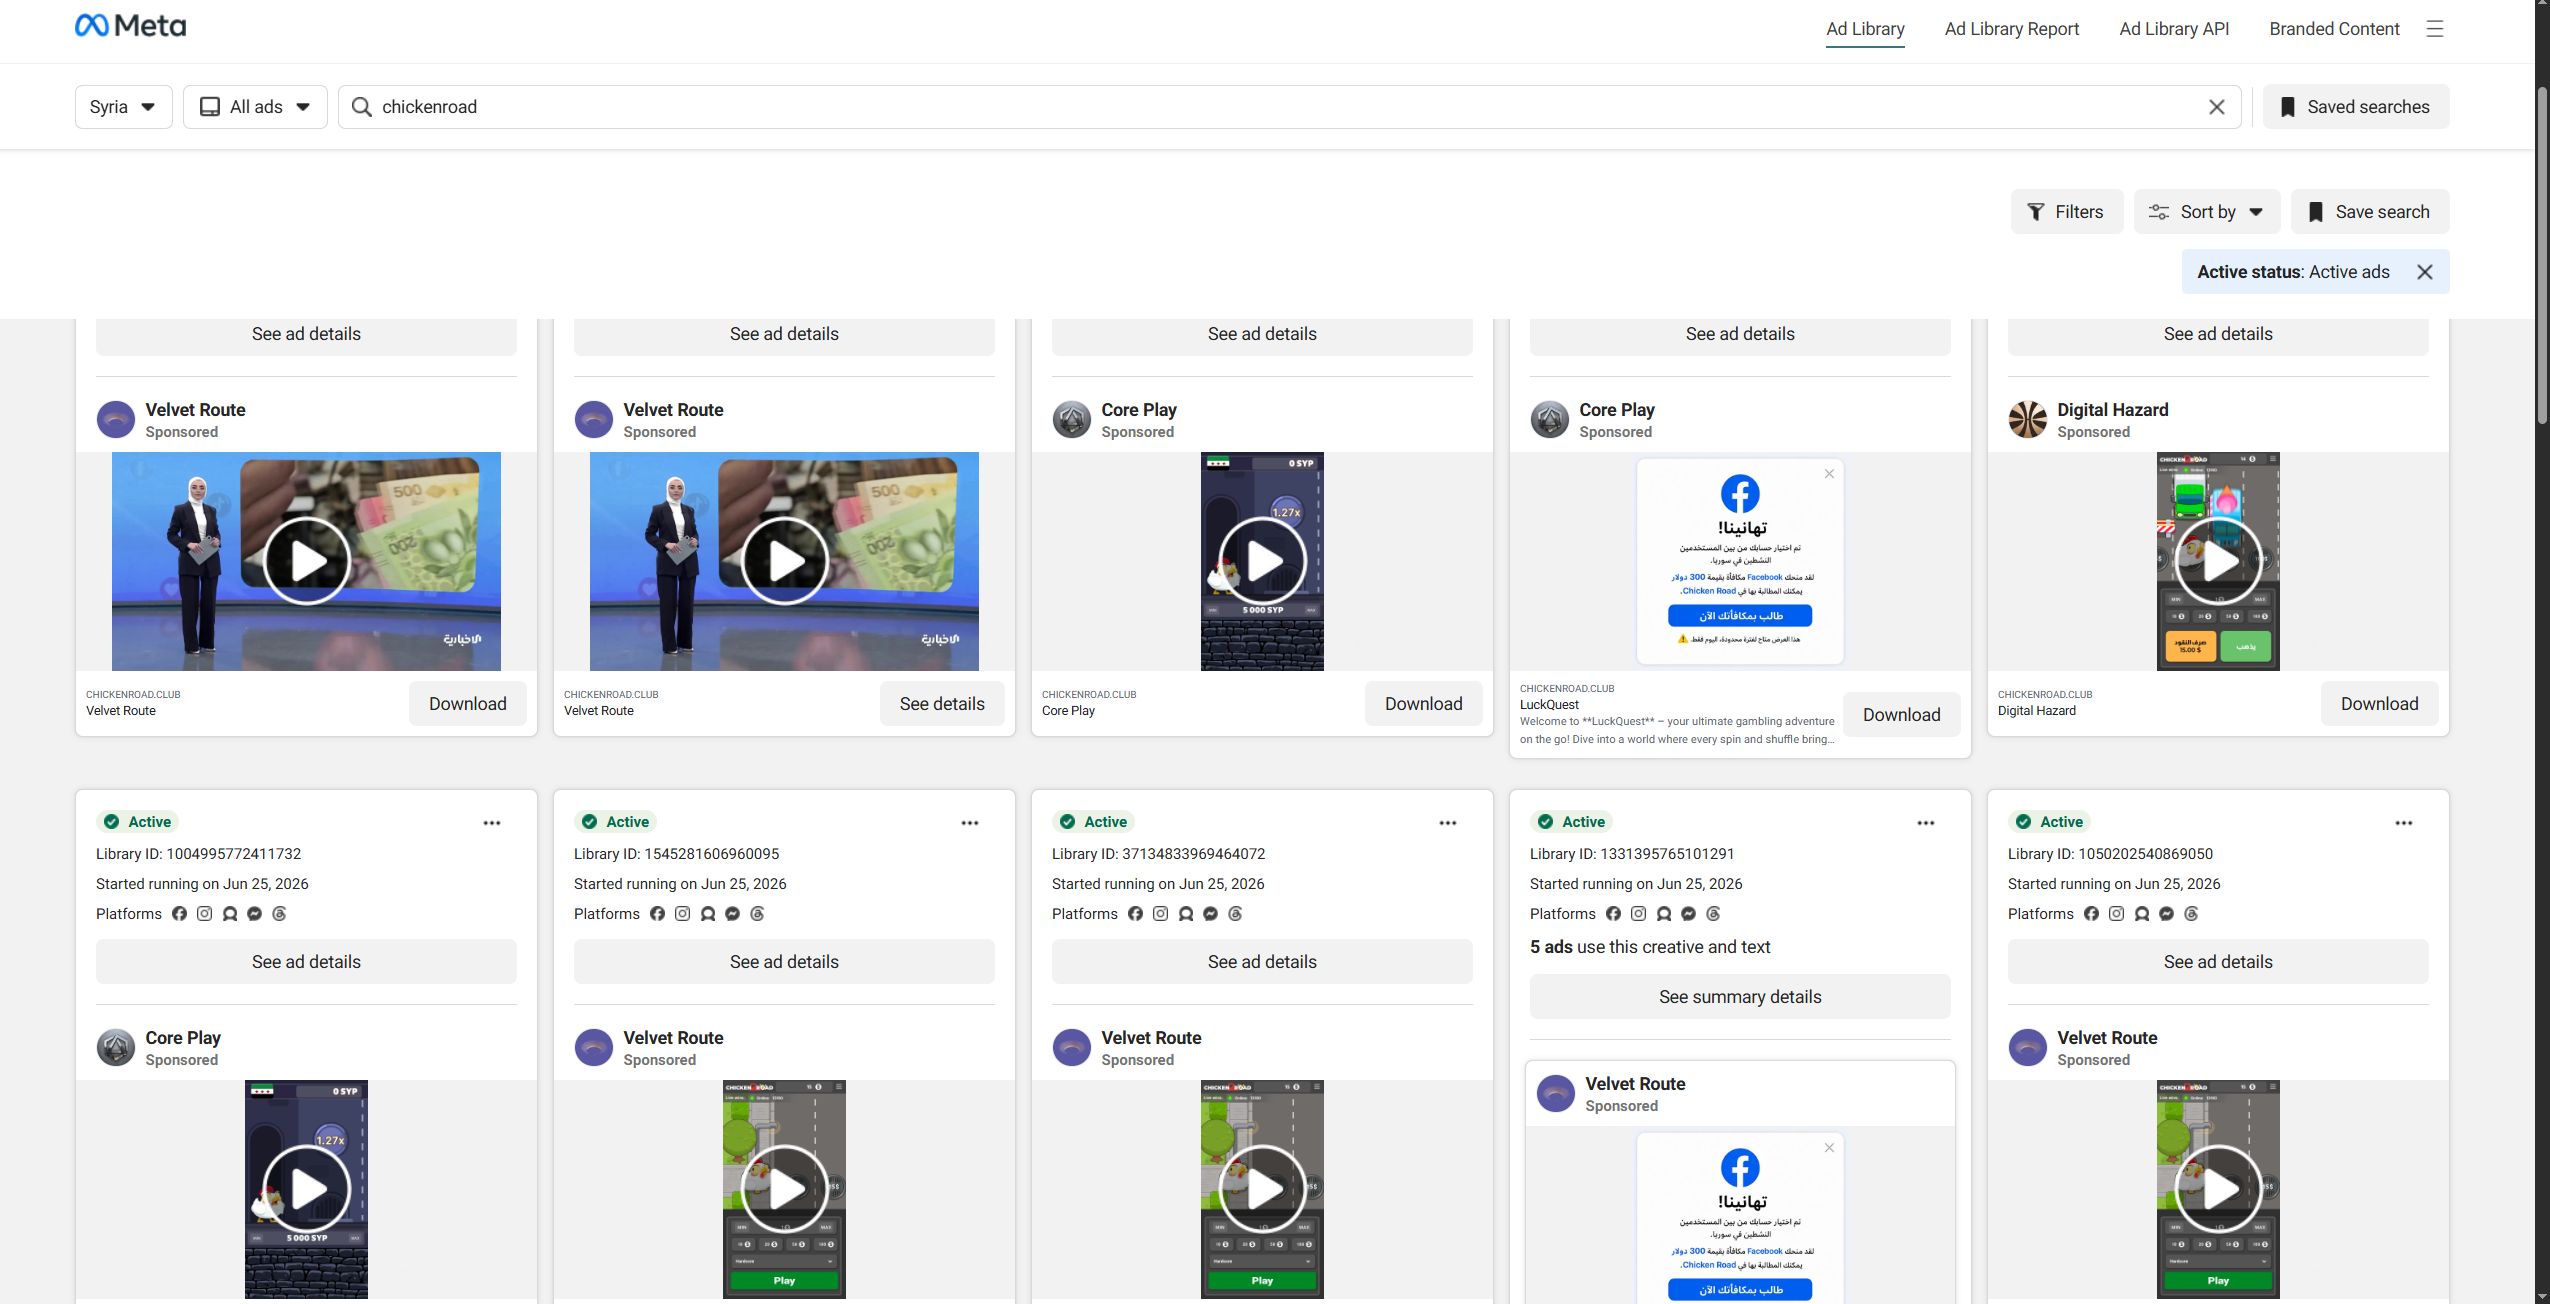Play the first Velvet Route news video

tap(307, 561)
